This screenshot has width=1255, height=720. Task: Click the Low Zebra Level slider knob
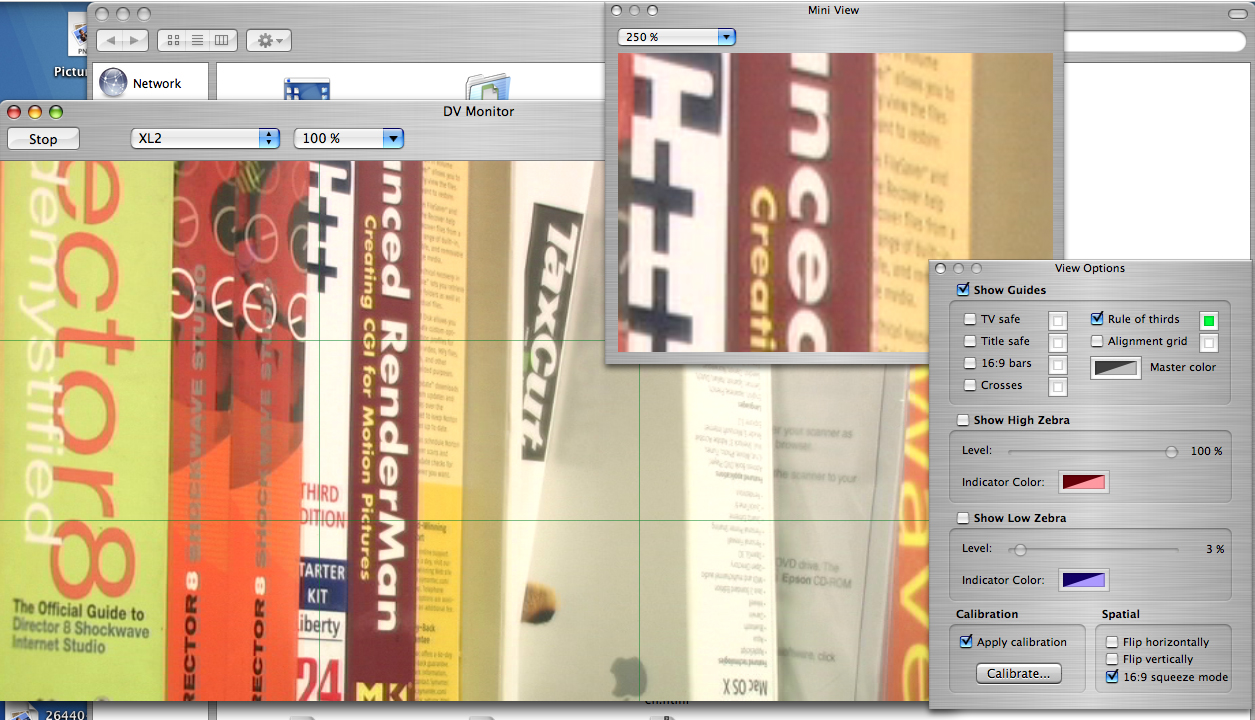1020,549
